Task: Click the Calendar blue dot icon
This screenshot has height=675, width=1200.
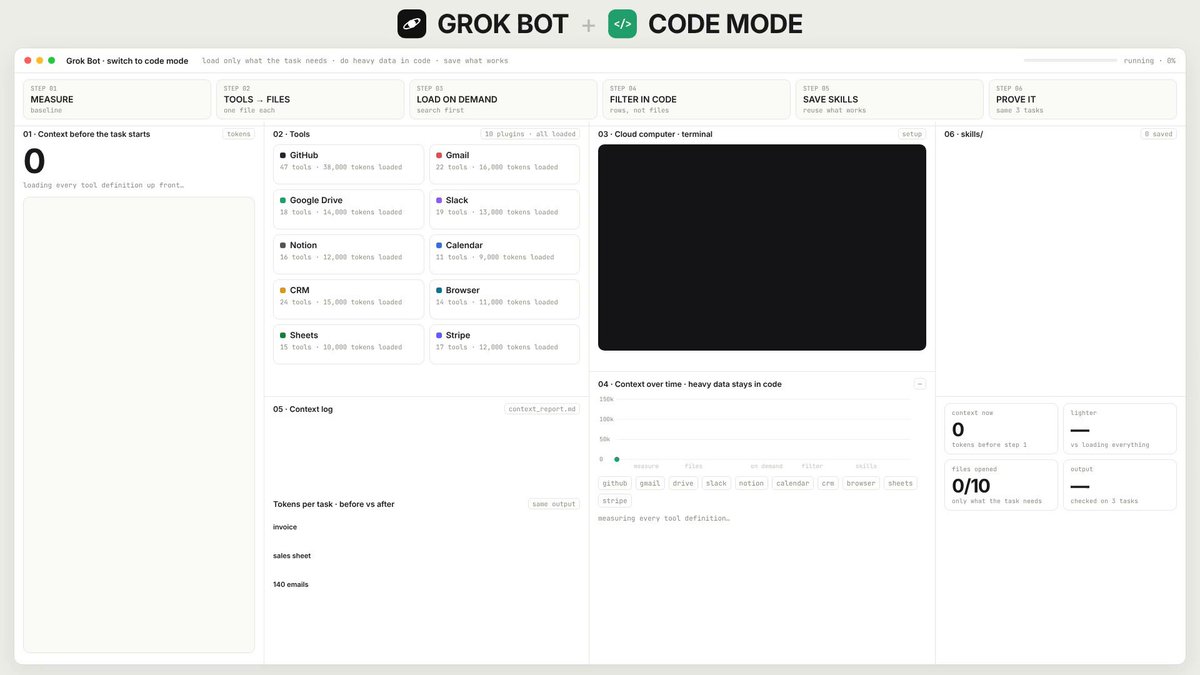Action: (439, 245)
